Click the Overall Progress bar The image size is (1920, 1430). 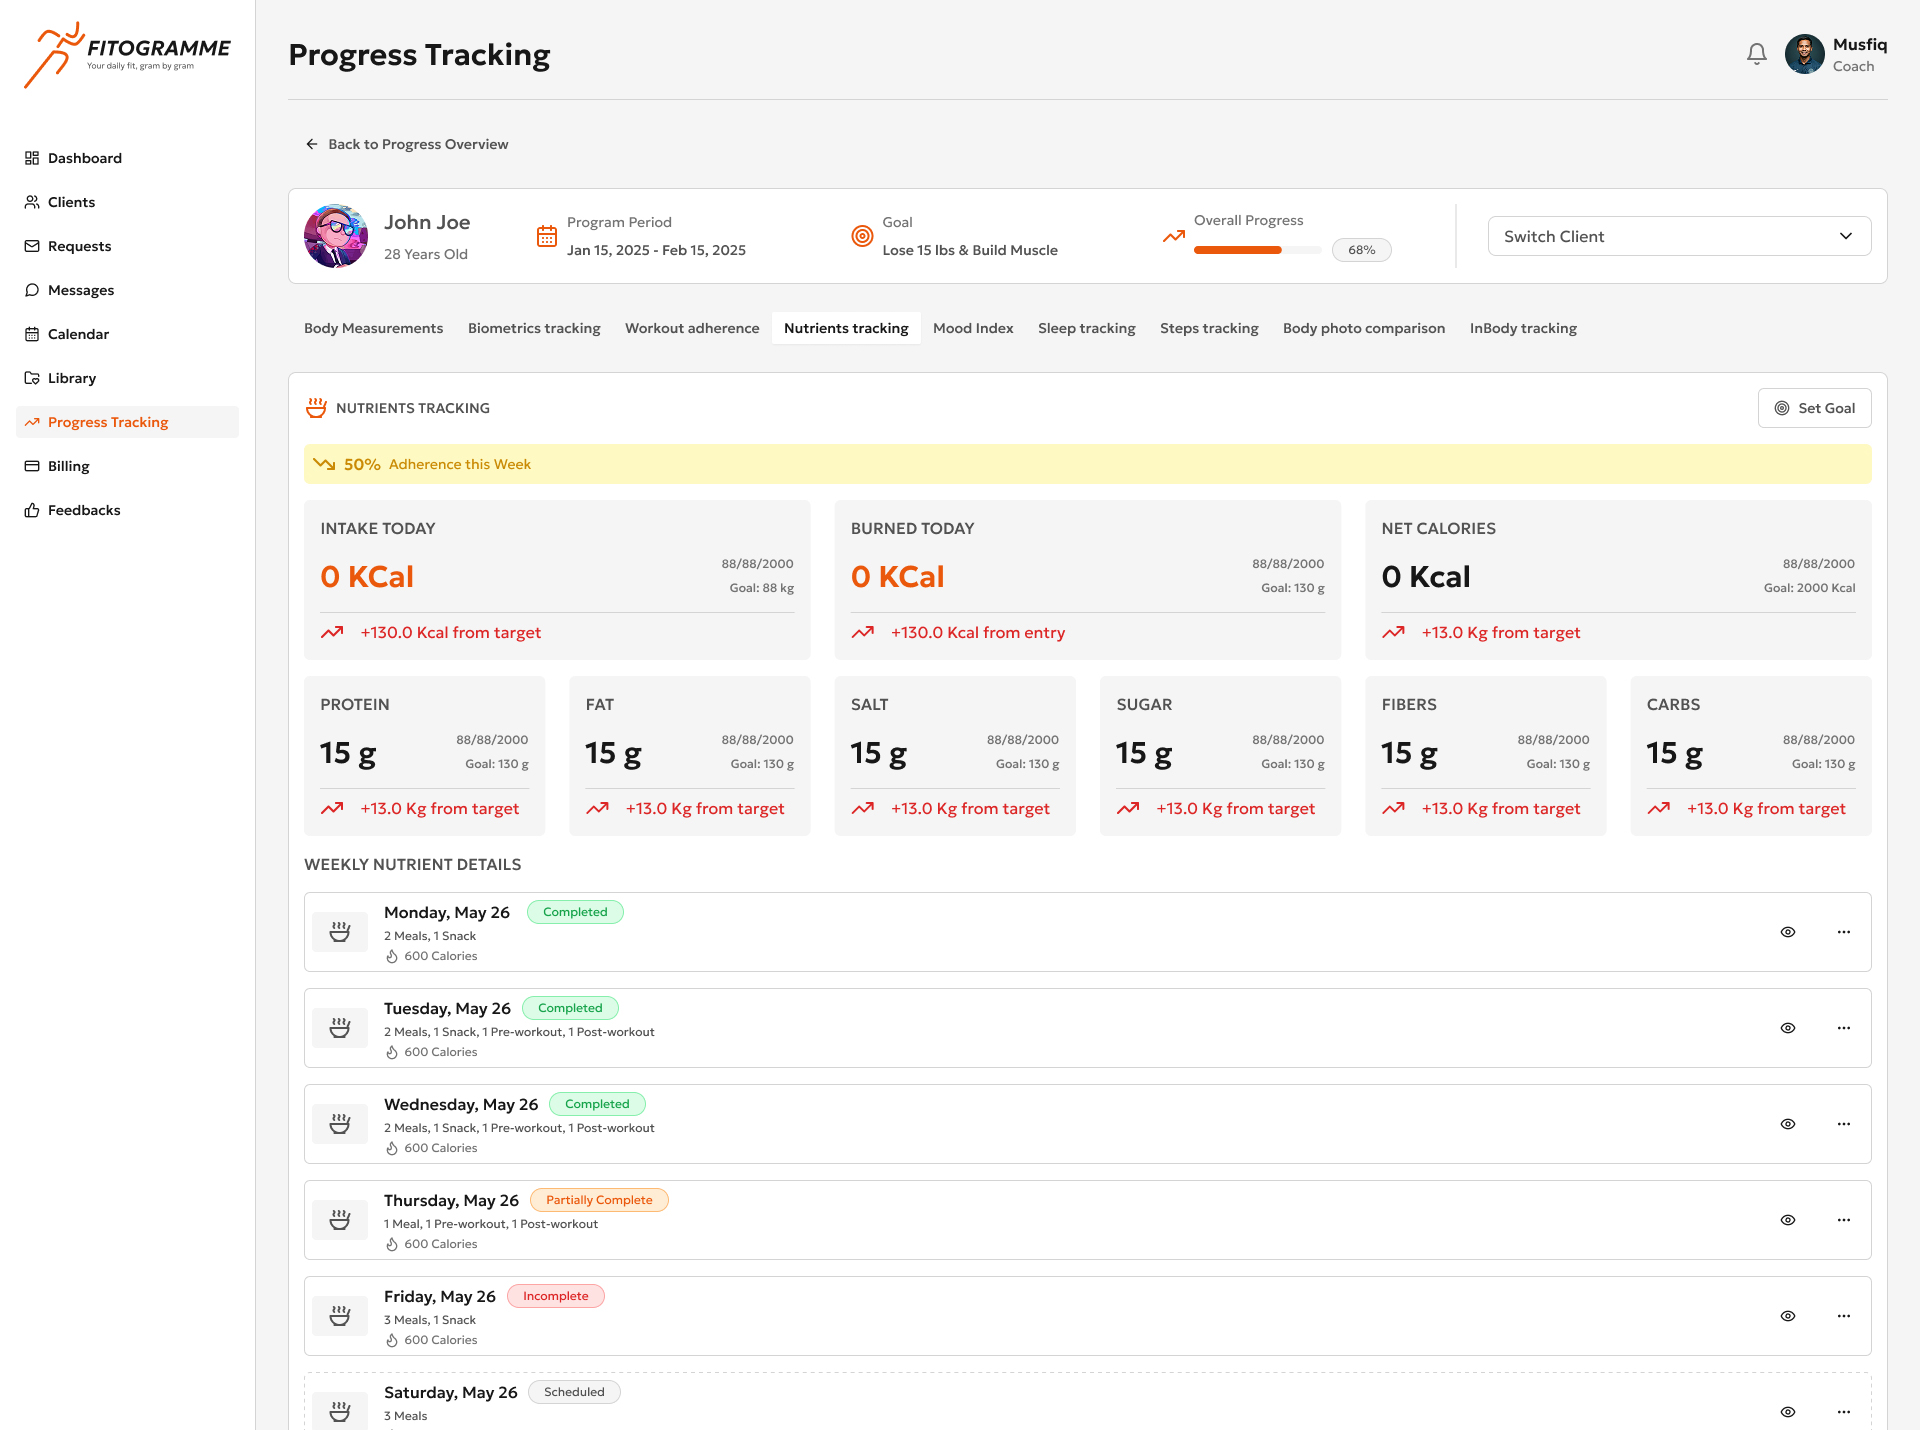(x=1257, y=250)
